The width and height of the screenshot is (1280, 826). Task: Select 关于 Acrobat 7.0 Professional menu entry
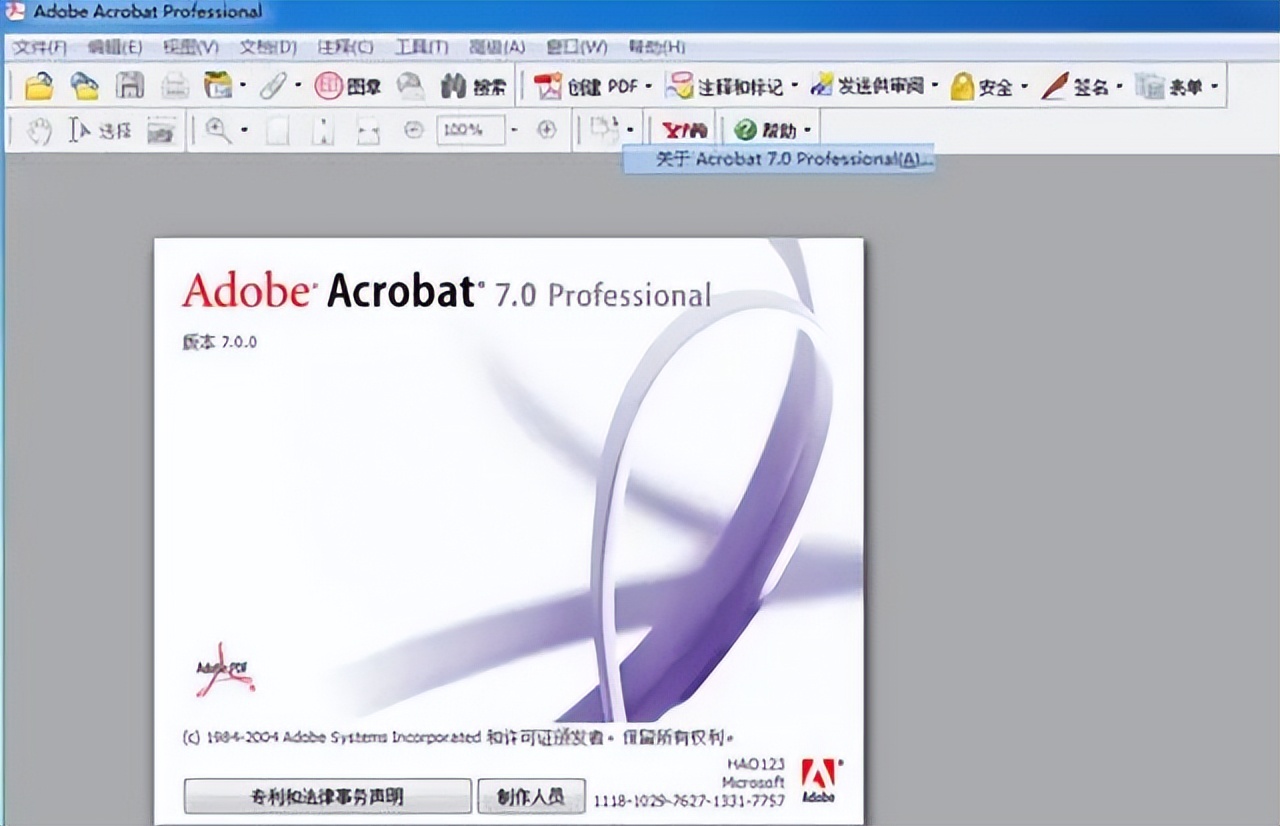click(779, 159)
